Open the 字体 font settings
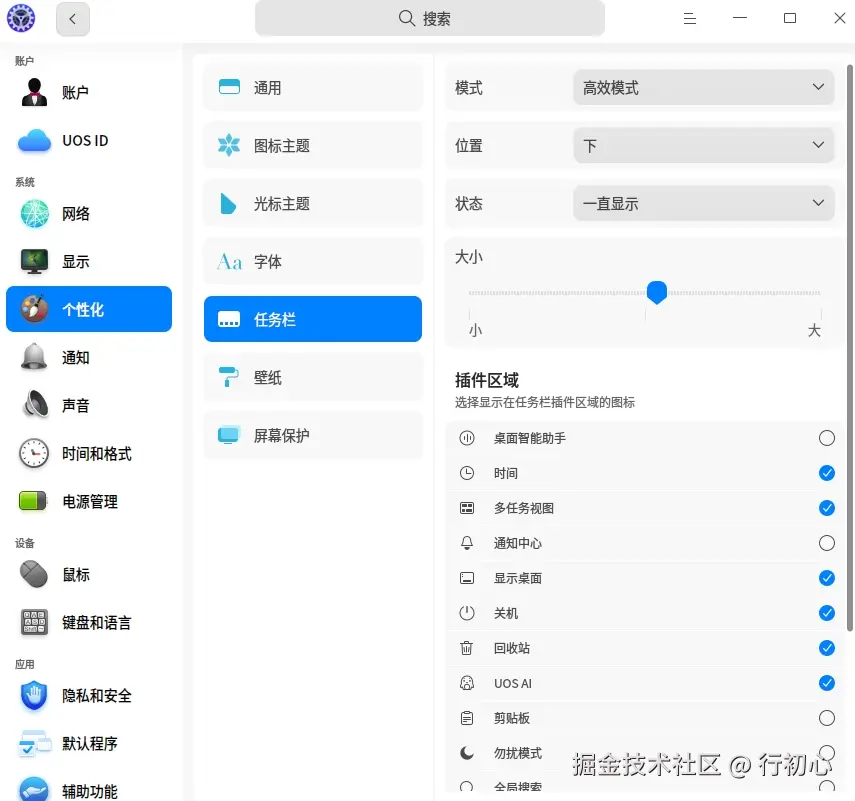Screen dimensions: 855x801 (x=312, y=261)
